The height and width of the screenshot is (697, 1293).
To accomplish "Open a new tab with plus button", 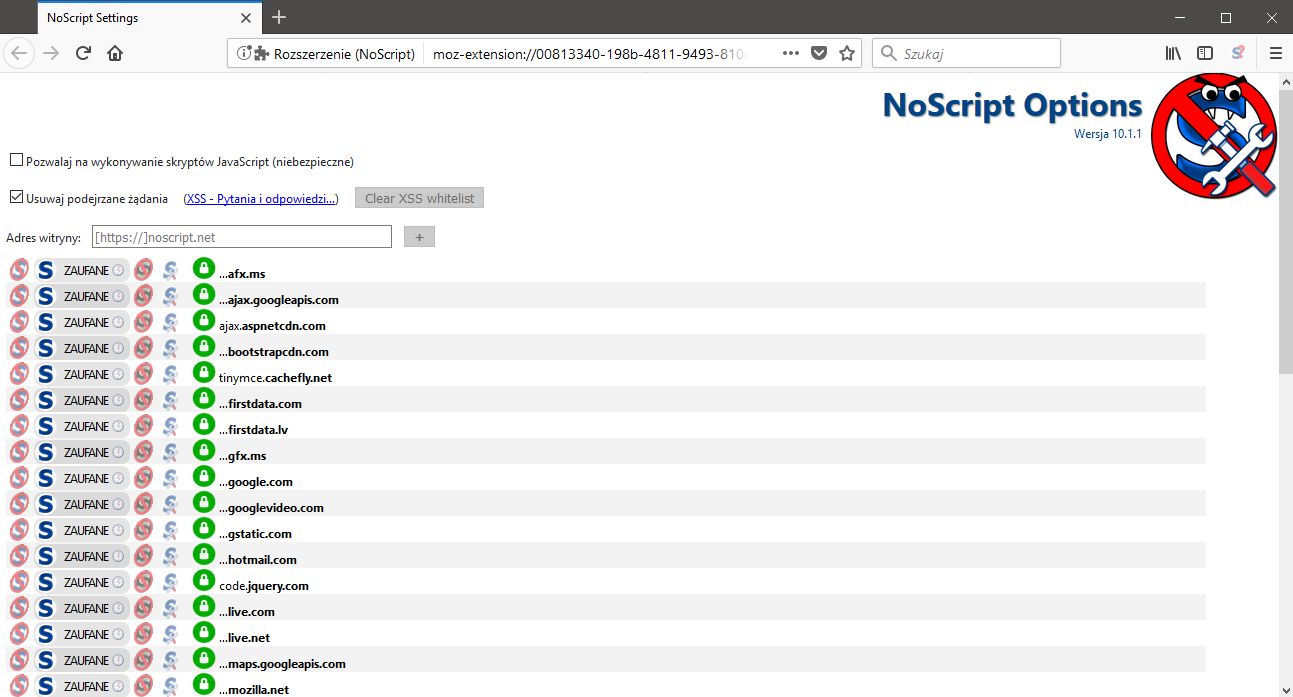I will 279,17.
